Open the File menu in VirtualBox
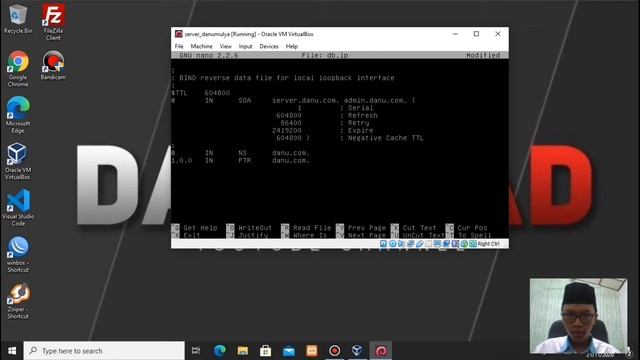The image size is (640, 360). click(x=179, y=46)
